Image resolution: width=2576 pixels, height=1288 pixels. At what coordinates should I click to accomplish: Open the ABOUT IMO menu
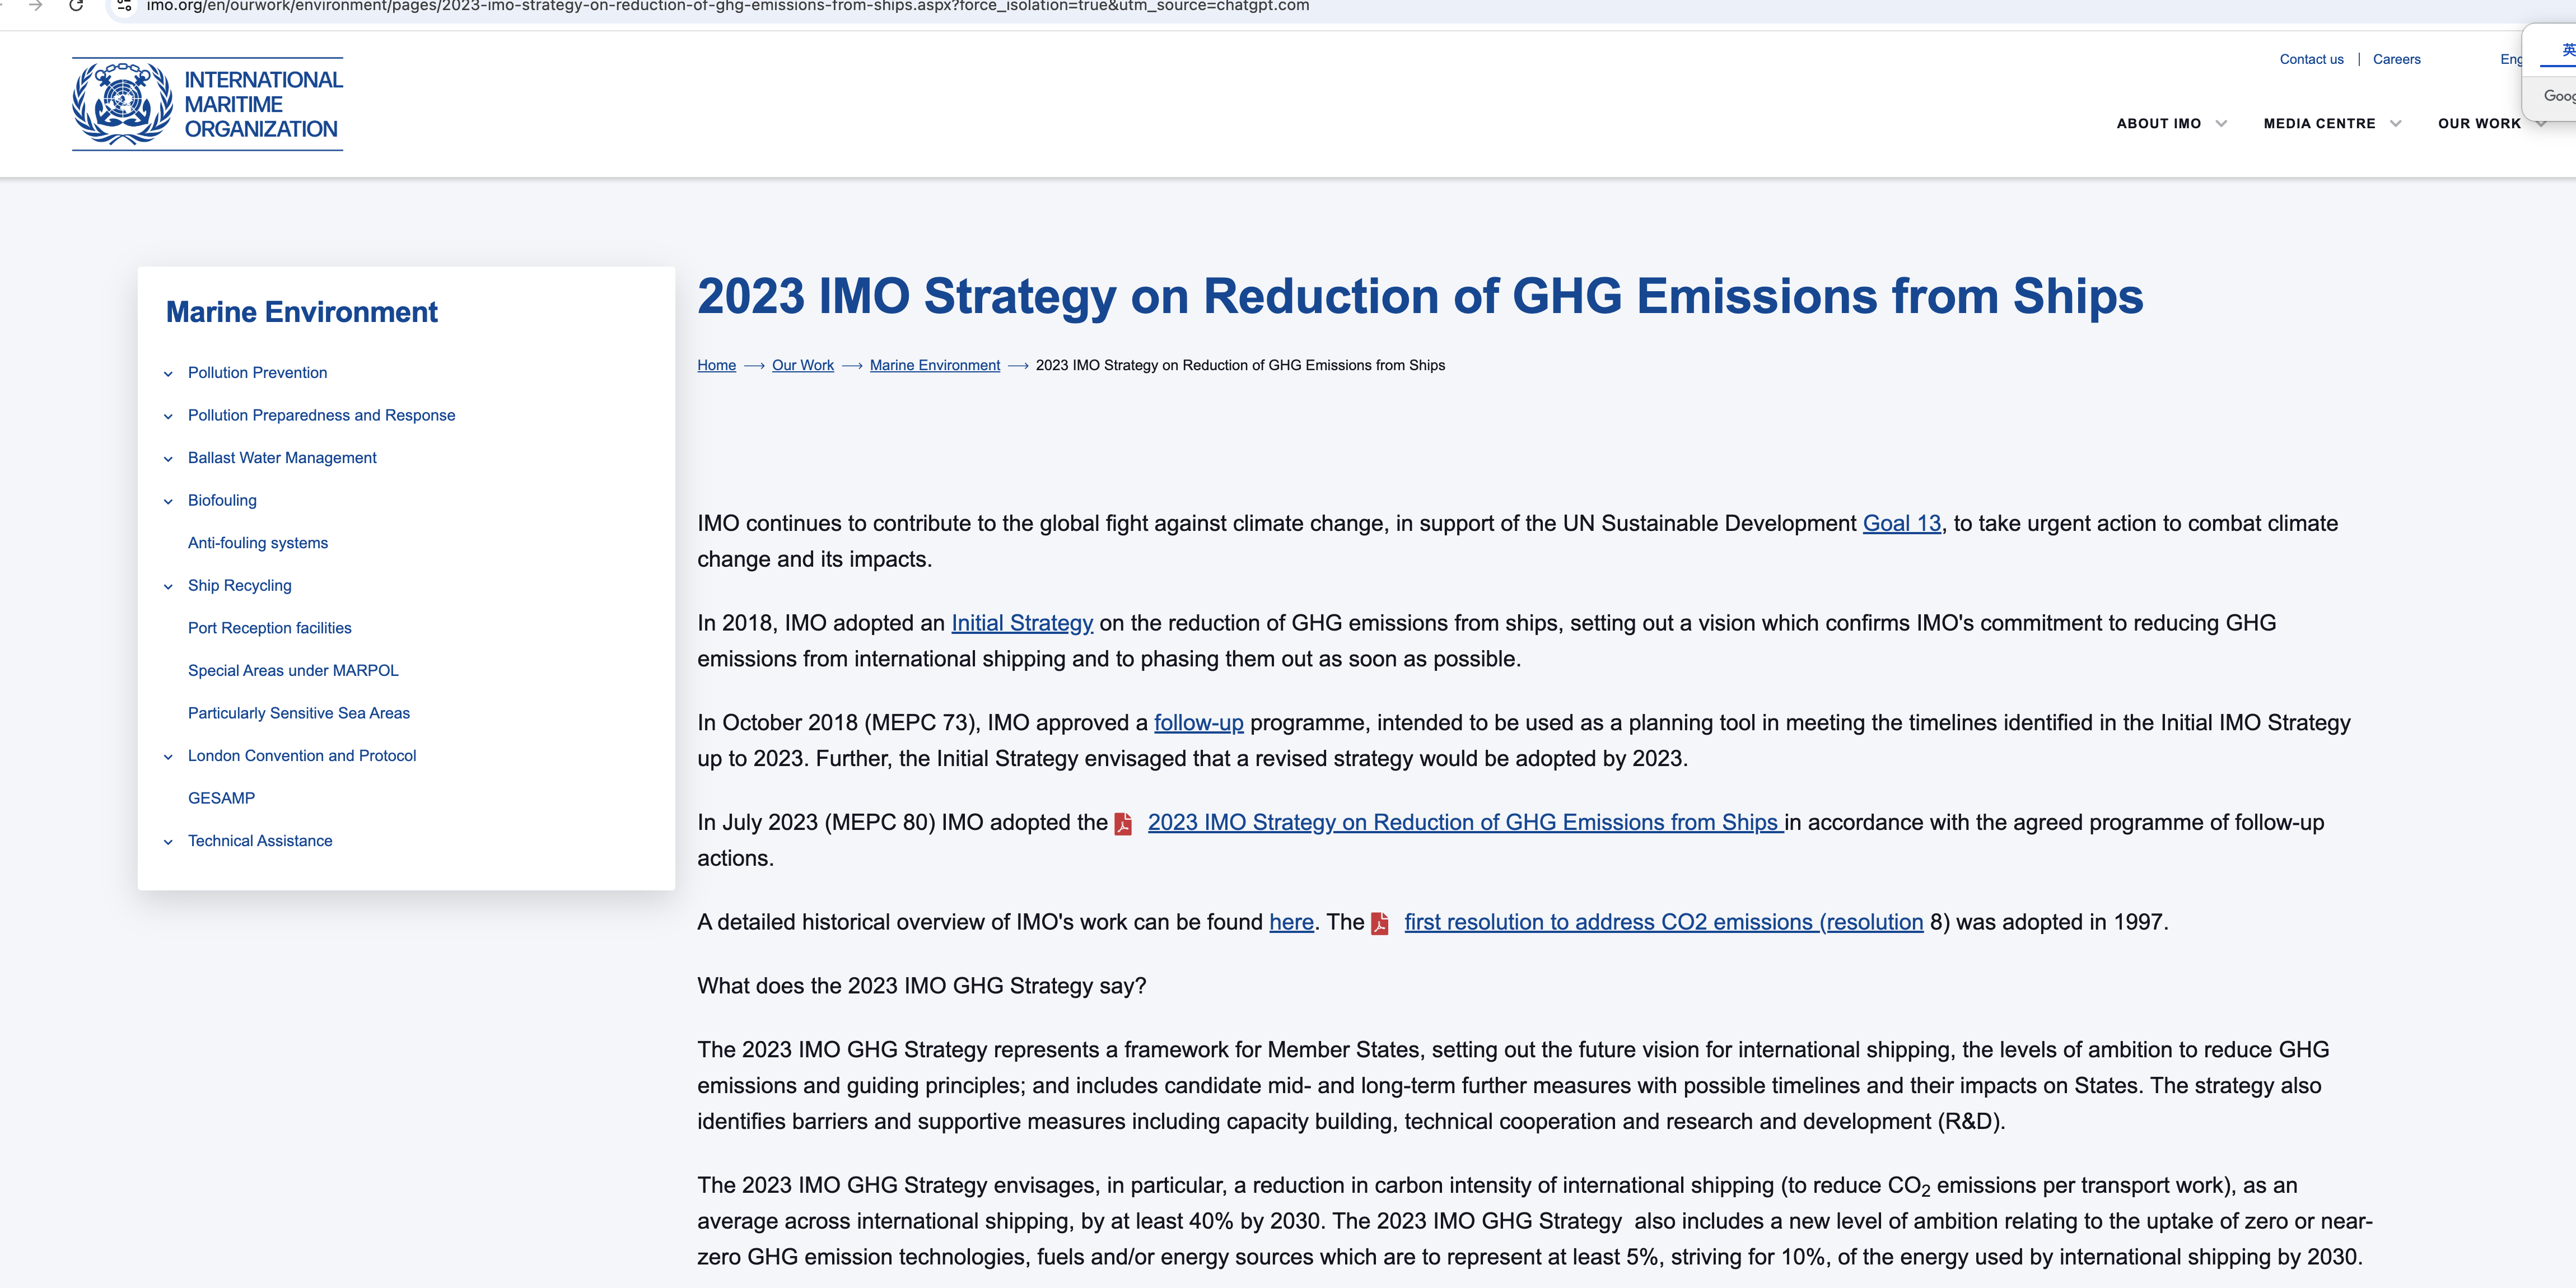[2159, 124]
